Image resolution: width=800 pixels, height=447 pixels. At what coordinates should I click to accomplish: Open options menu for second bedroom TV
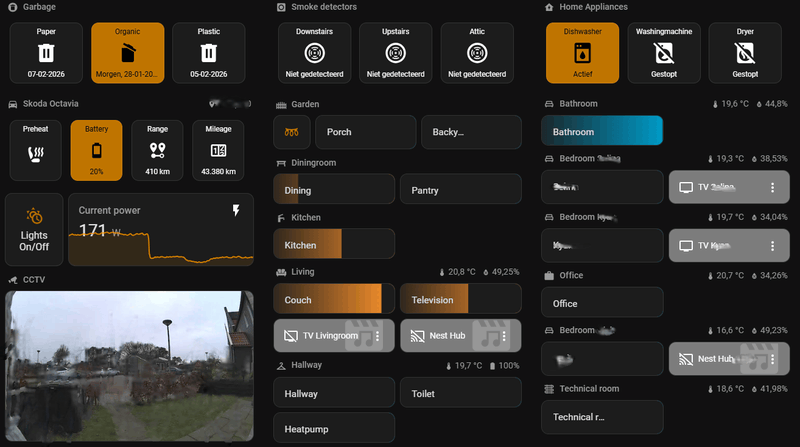pos(772,246)
